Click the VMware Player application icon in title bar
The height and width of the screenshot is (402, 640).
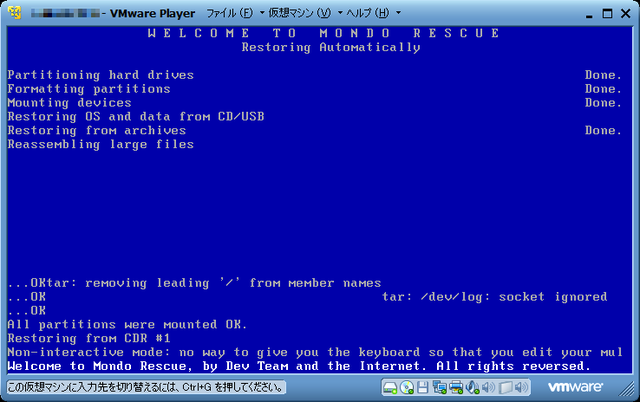(x=14, y=13)
